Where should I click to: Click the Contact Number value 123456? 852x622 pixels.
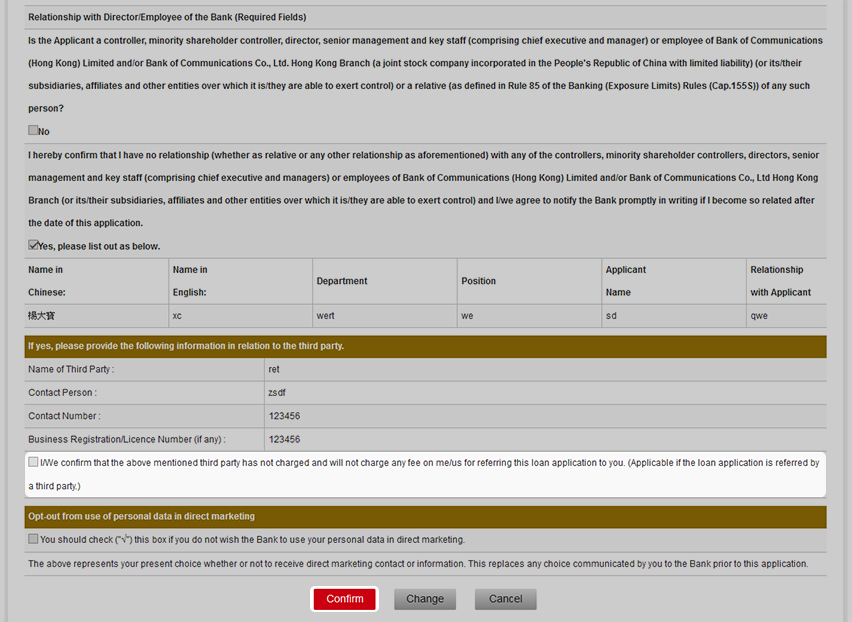click(x=284, y=415)
